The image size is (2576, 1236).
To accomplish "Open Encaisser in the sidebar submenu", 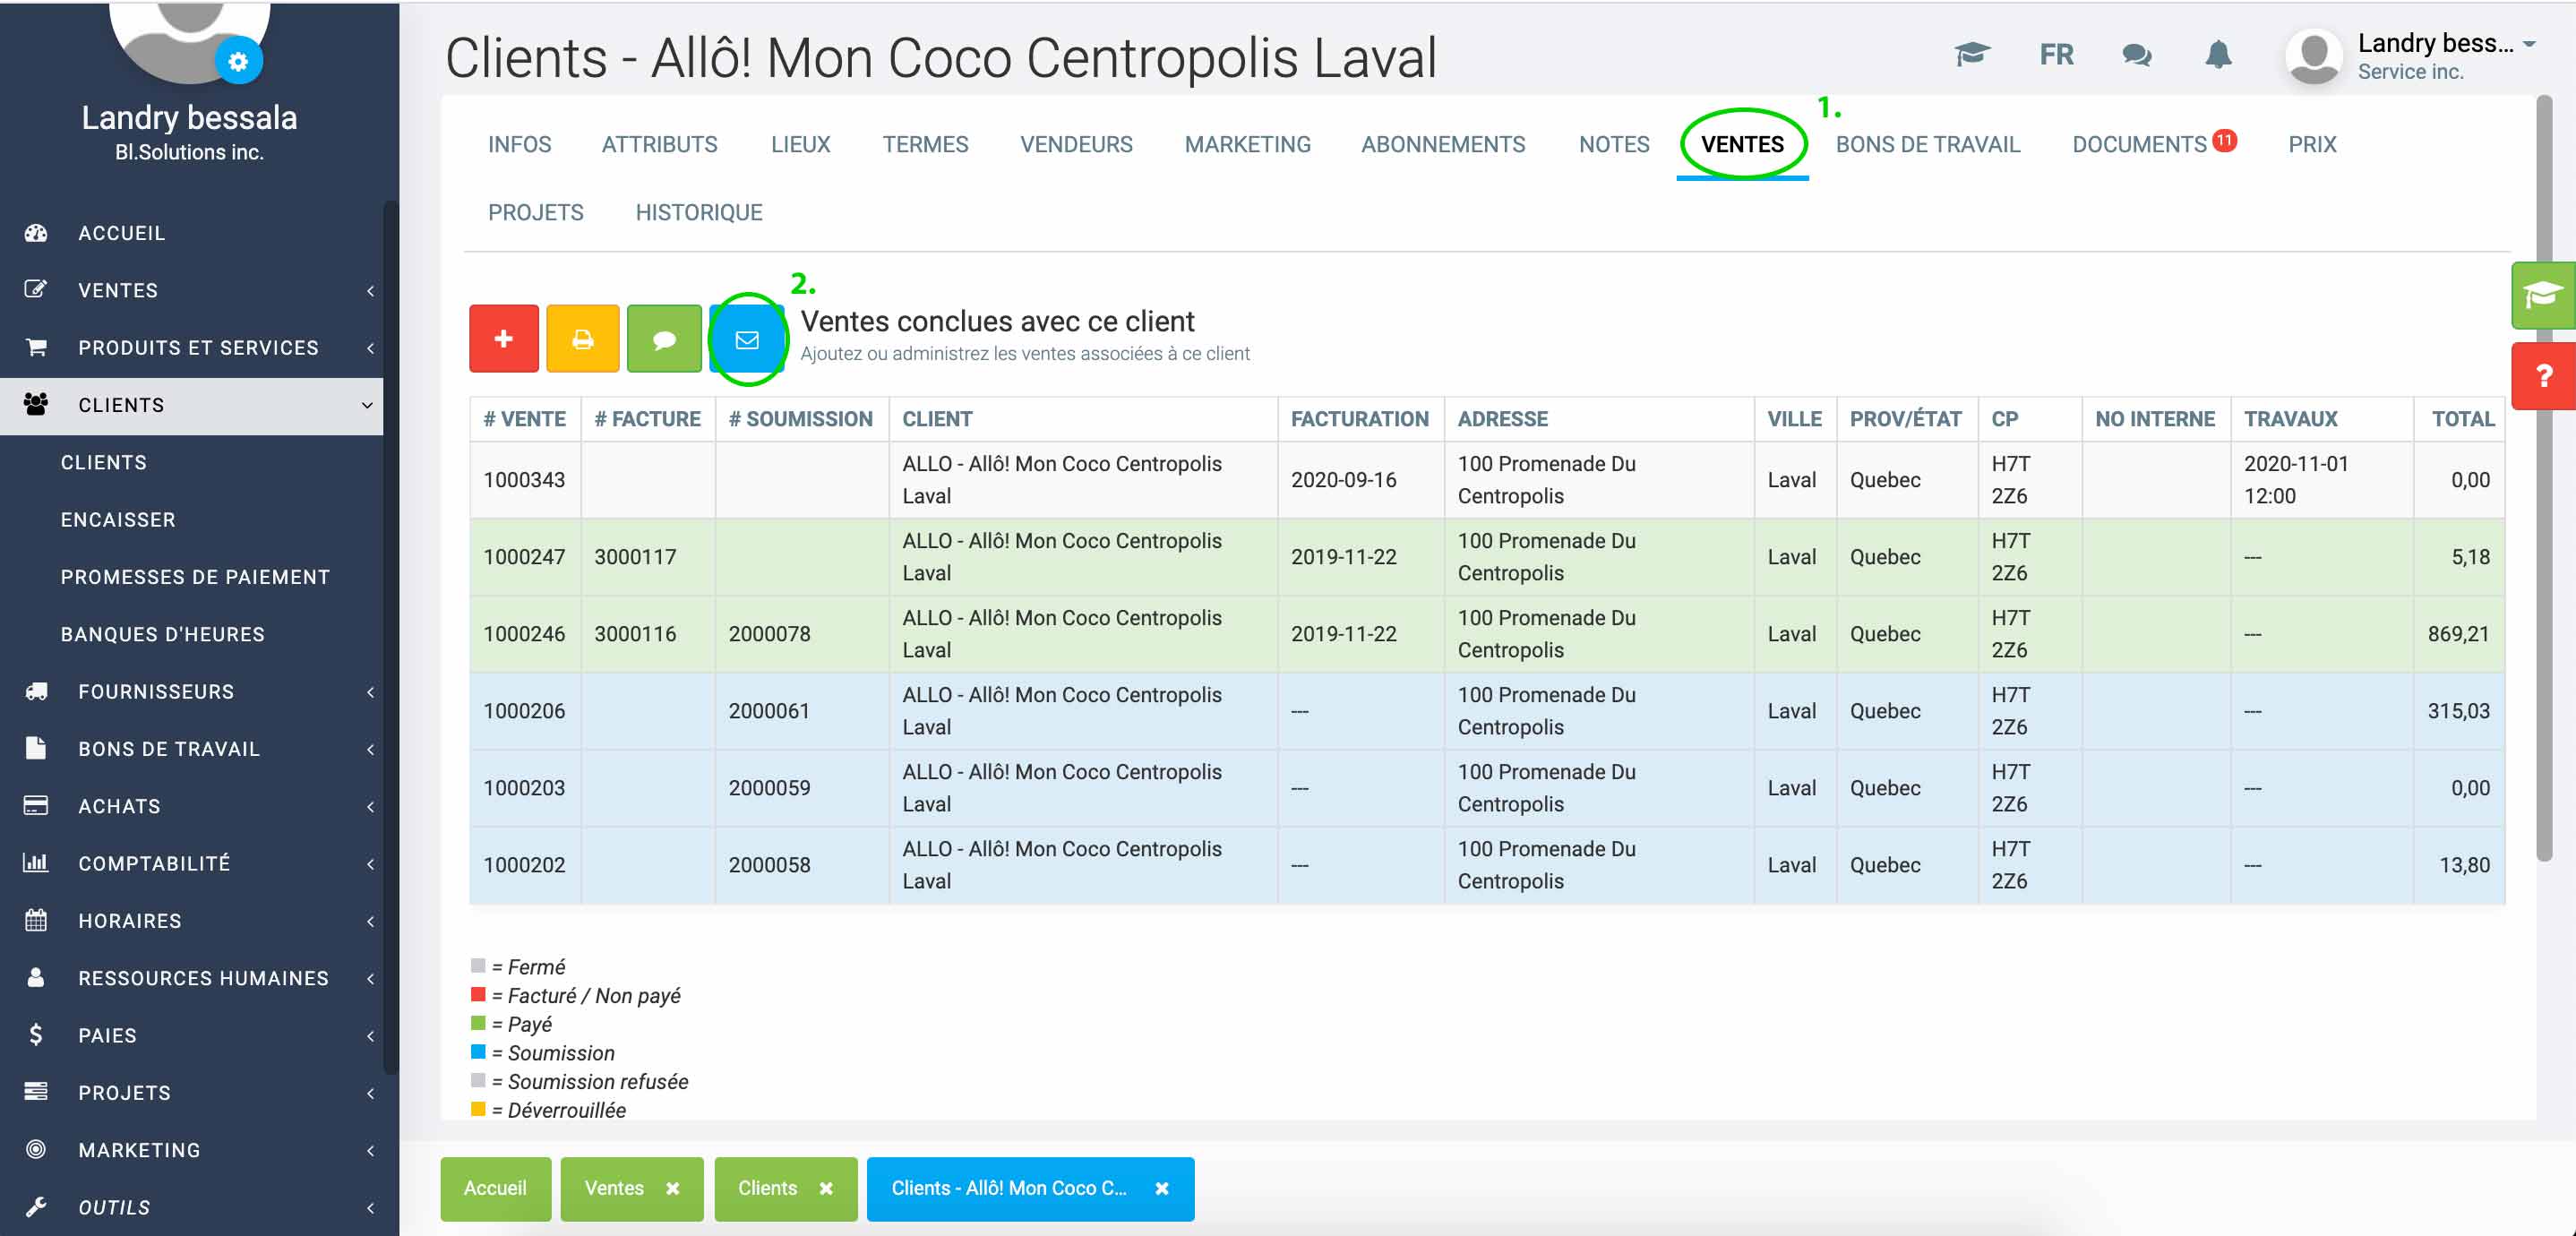I will [x=118, y=520].
